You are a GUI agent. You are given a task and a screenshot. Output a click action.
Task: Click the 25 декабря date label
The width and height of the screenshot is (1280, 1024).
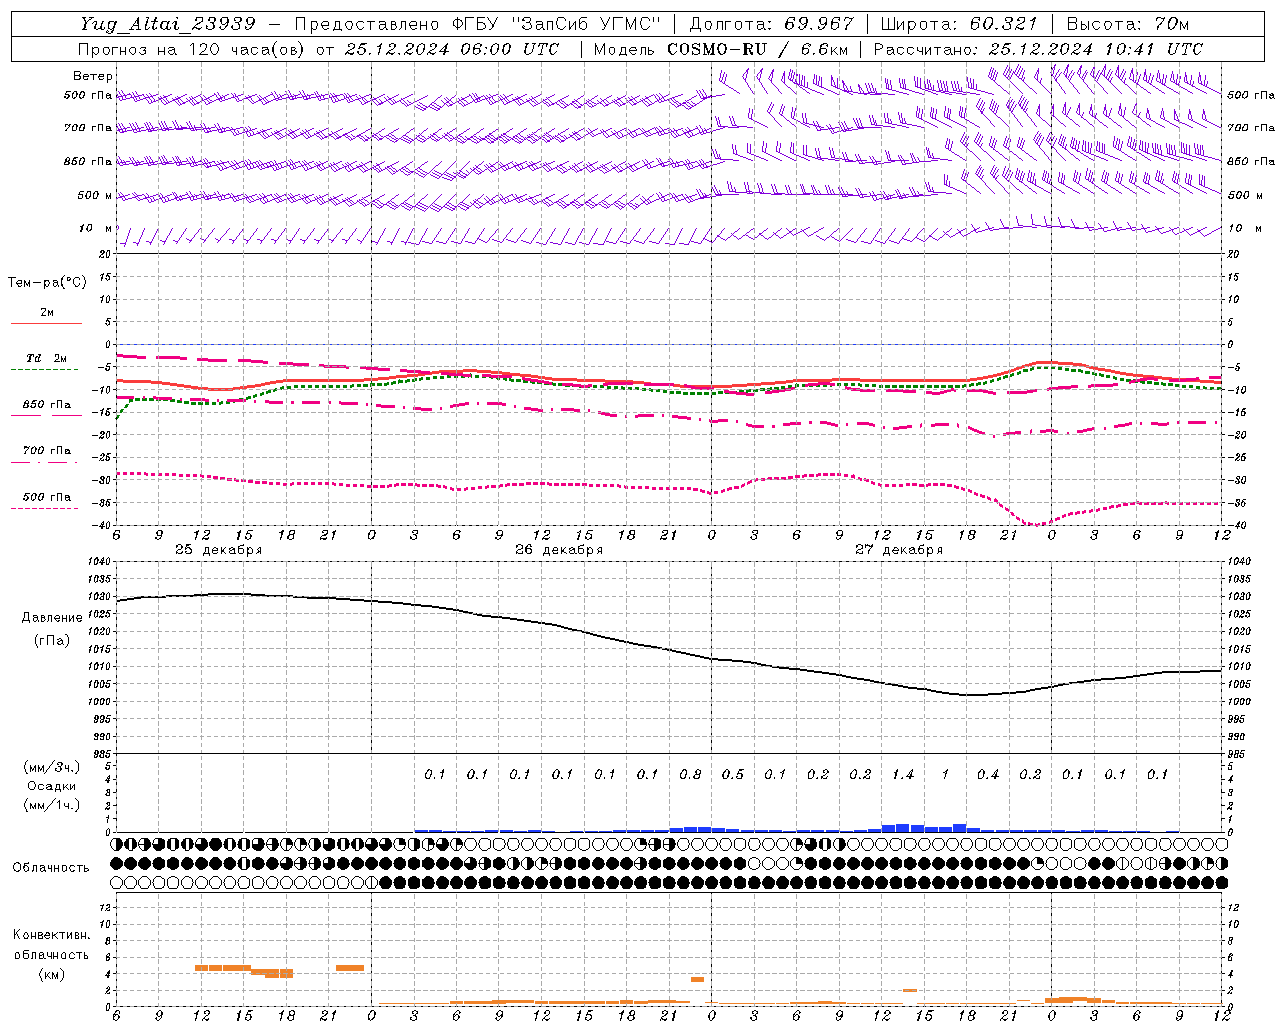pyautogui.click(x=218, y=550)
